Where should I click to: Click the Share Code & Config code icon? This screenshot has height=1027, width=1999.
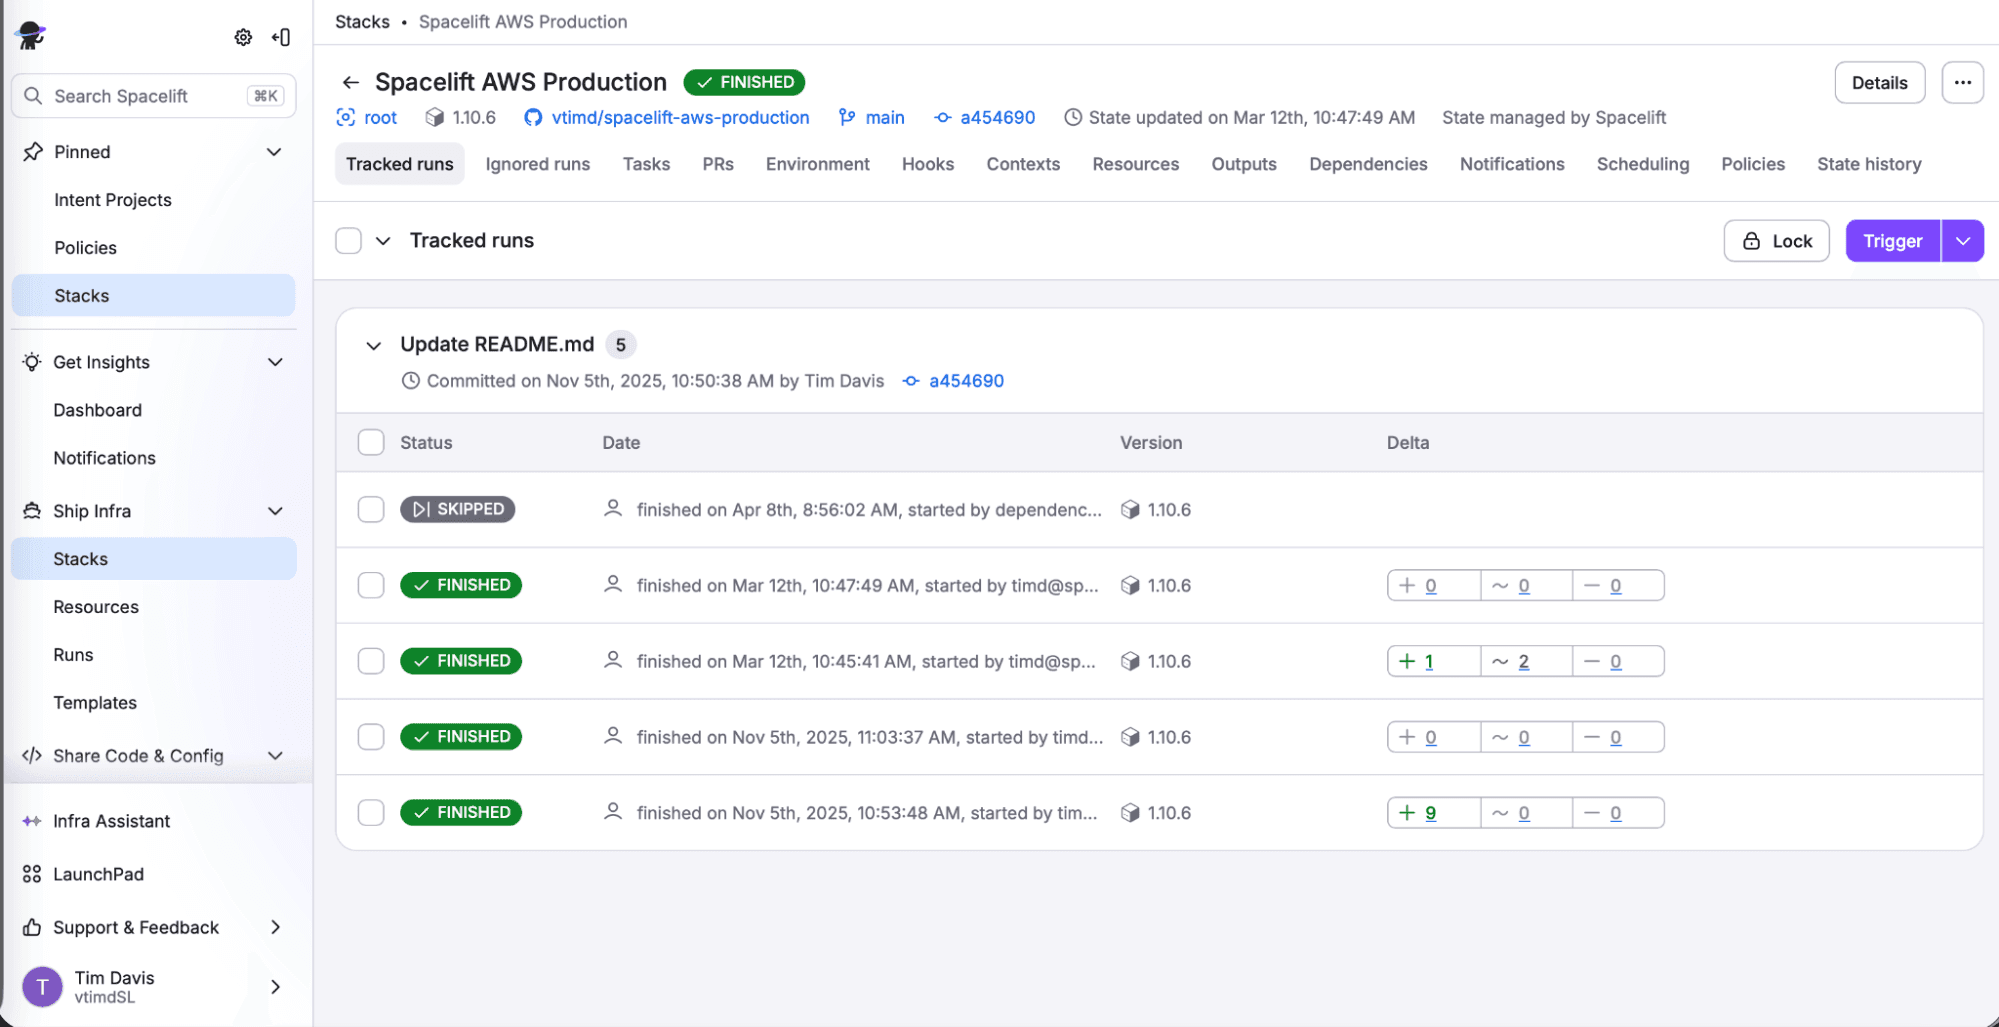(32, 756)
